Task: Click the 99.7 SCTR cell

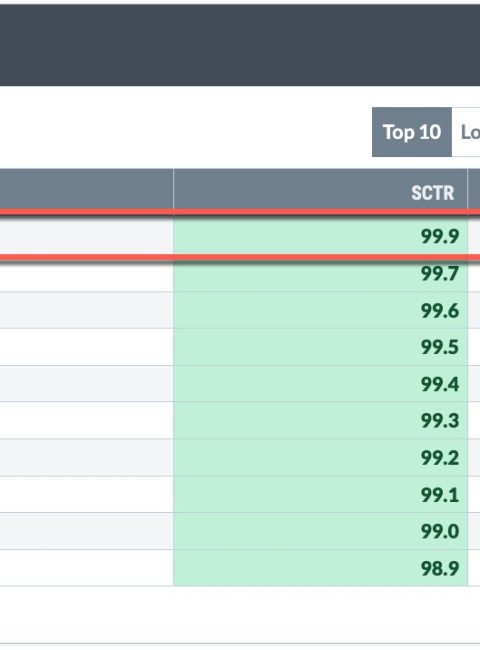Action: [x=320, y=274]
